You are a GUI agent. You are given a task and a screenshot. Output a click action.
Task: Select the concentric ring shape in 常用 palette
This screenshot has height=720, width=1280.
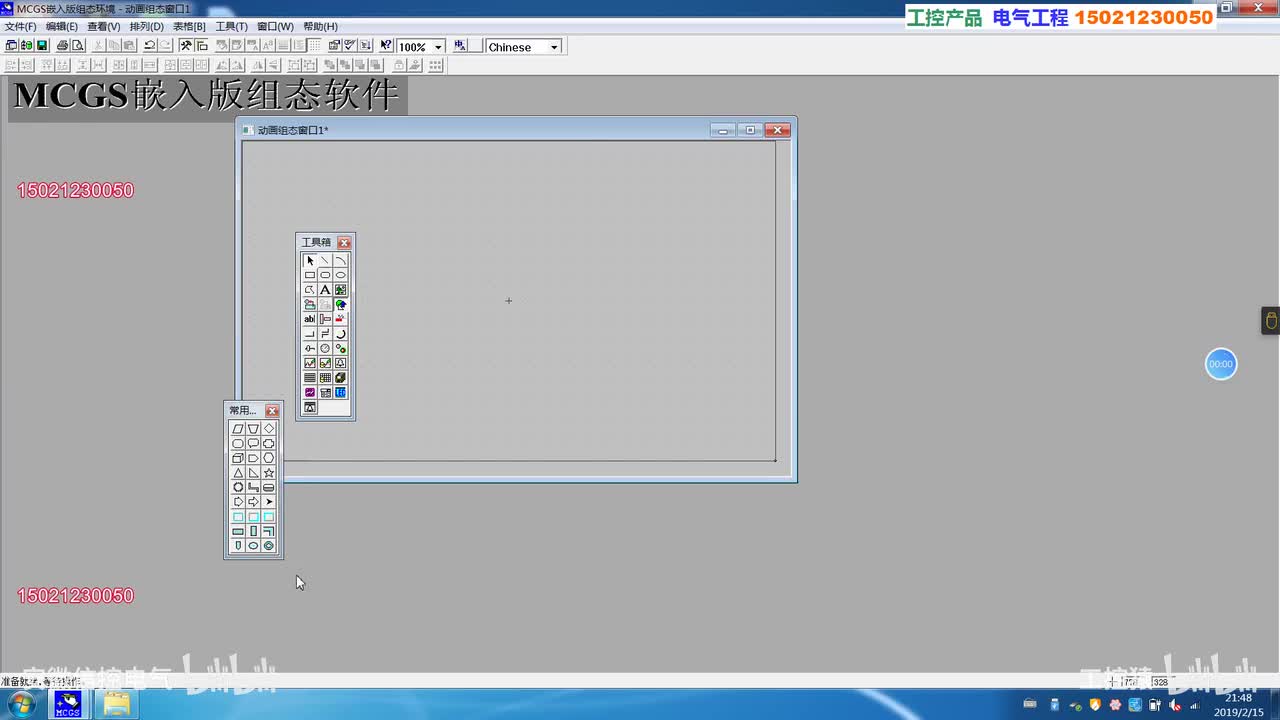click(269, 546)
